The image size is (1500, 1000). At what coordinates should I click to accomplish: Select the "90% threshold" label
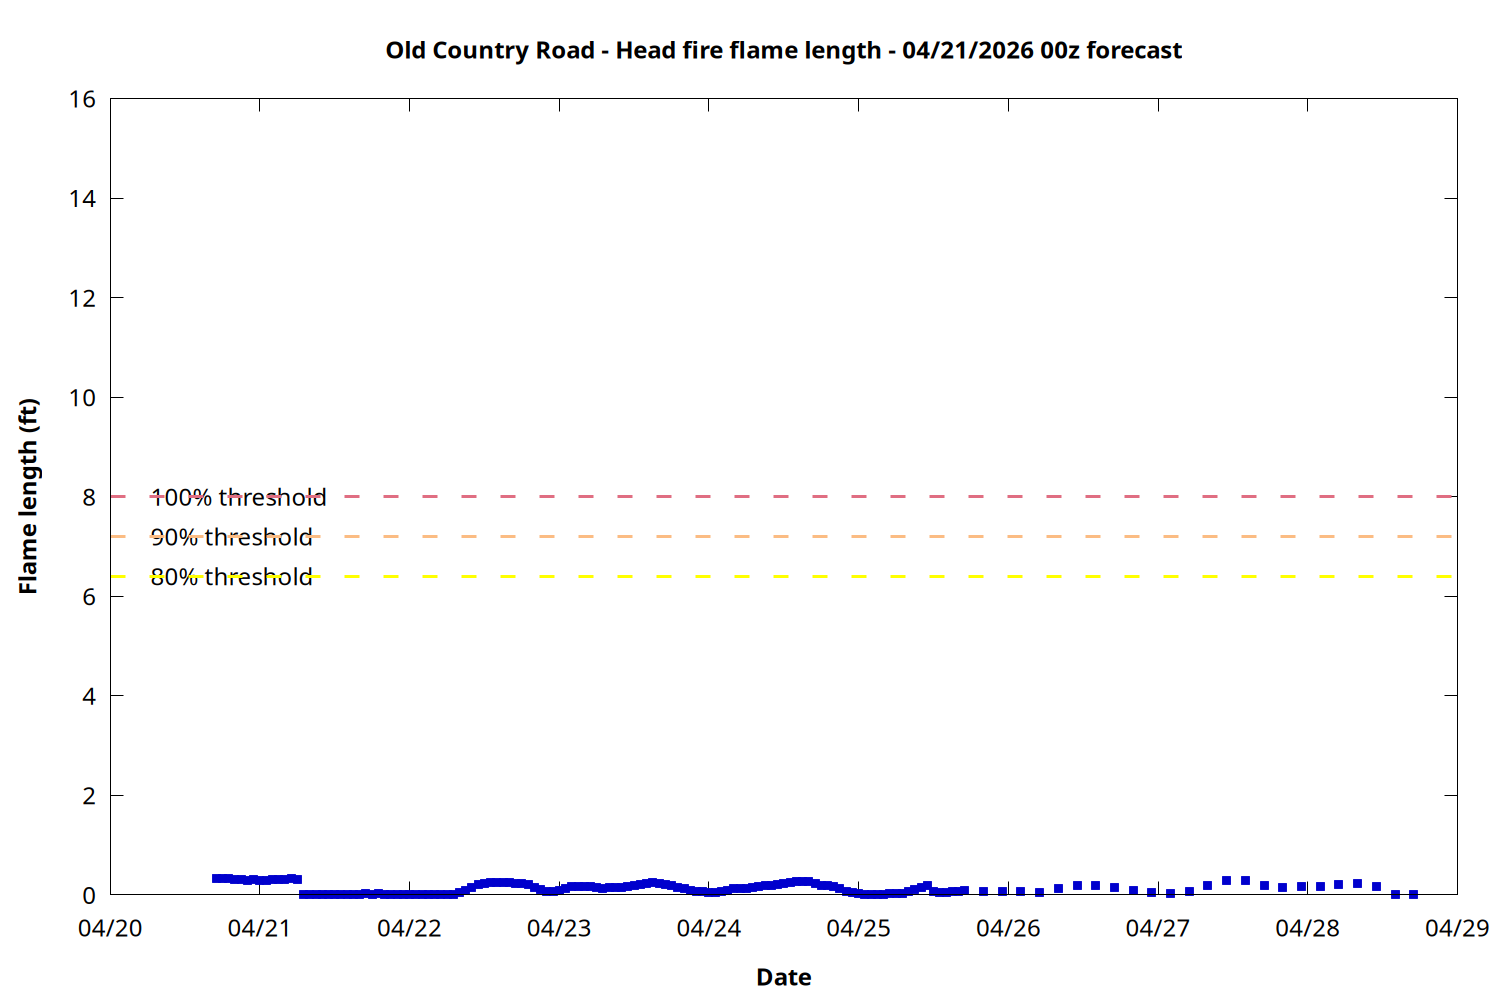(x=232, y=537)
